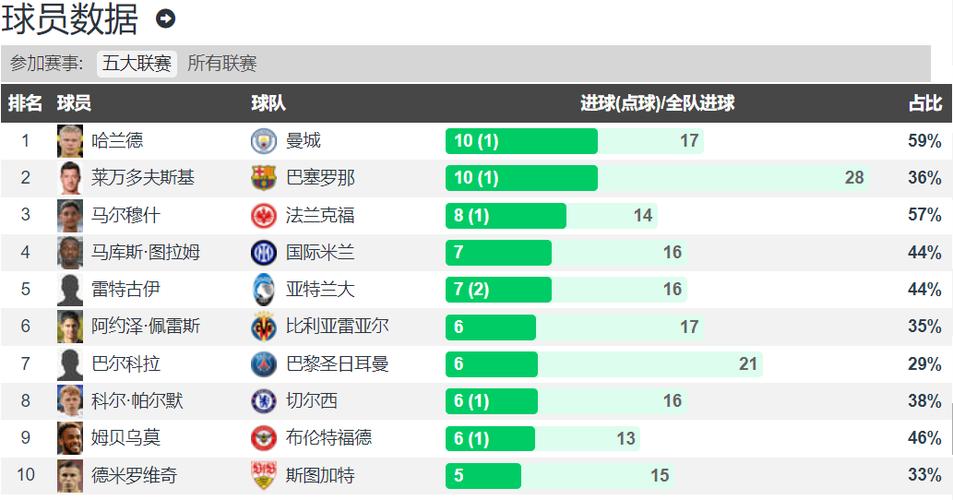Click the Stuttgart club crest
The image size is (953, 500).
[x=263, y=475]
